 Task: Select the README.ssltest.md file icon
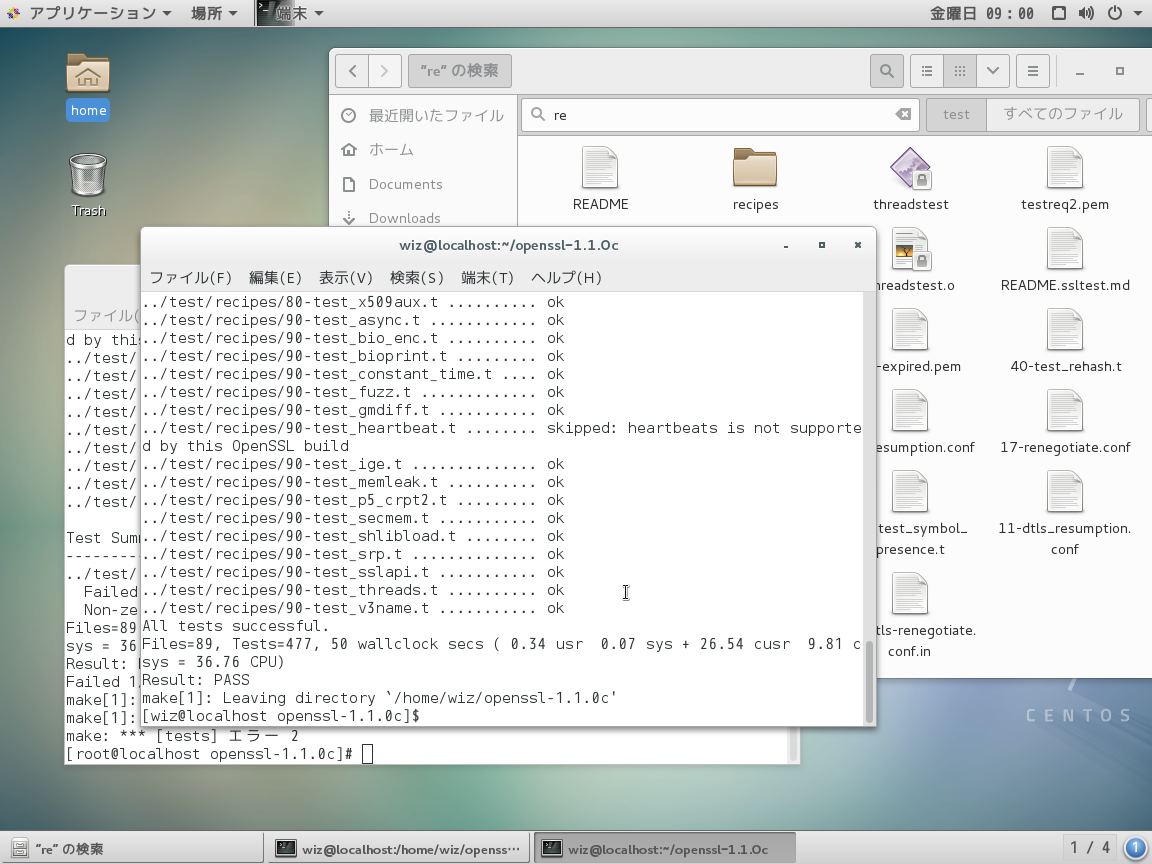[x=1065, y=260]
